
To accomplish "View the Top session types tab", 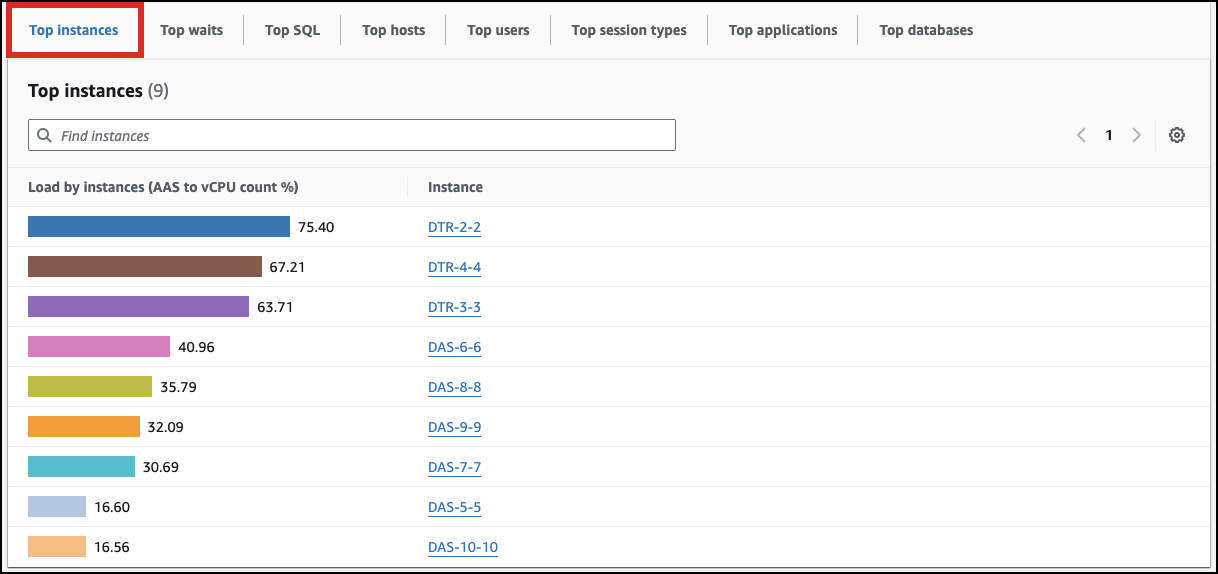I will coord(629,30).
